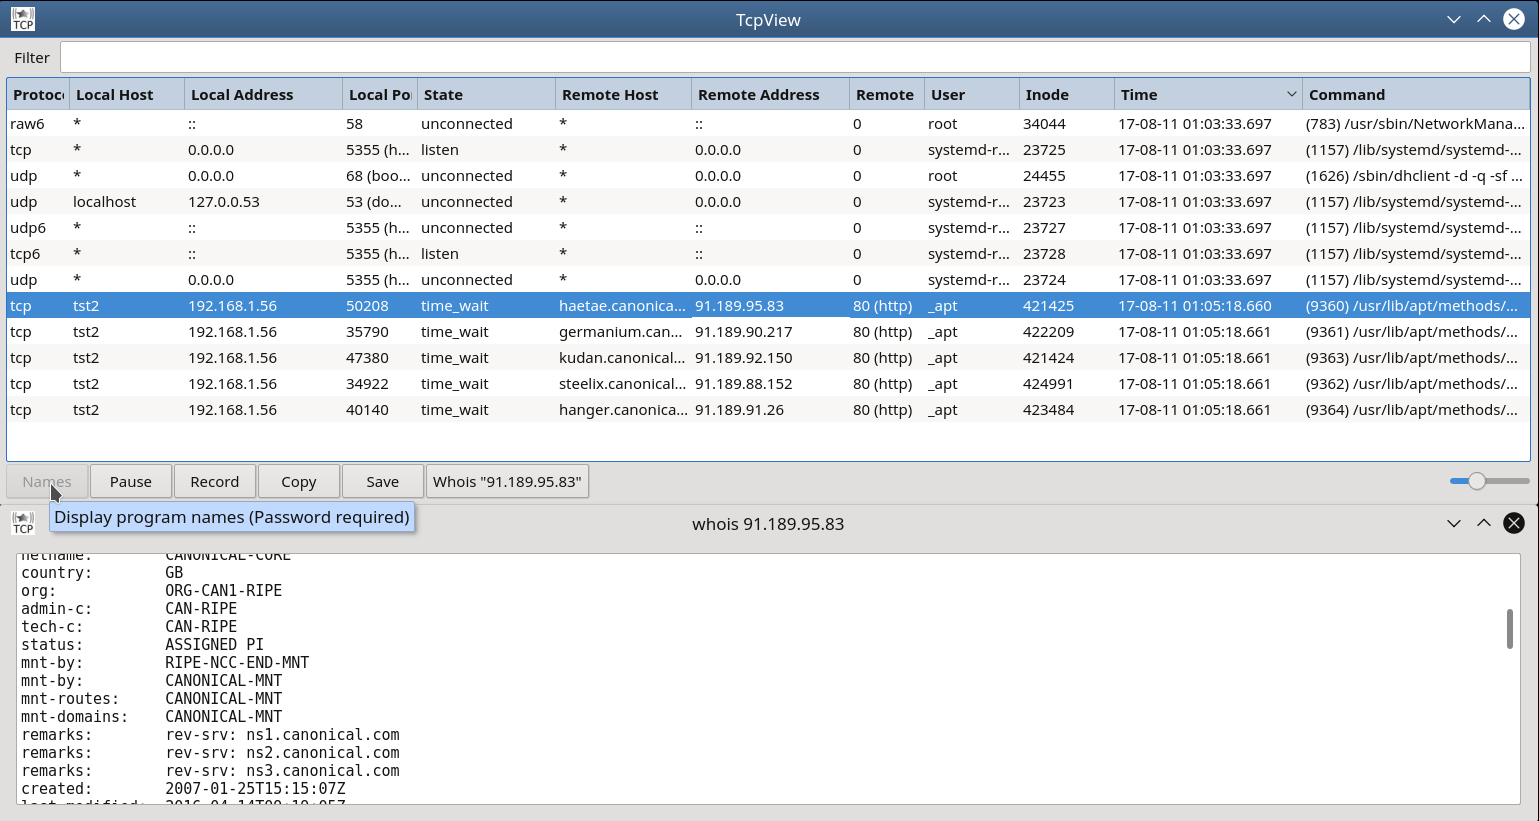Select the steelix.canonical... remote host row
Viewport: 1539px width, 821px height.
point(768,384)
